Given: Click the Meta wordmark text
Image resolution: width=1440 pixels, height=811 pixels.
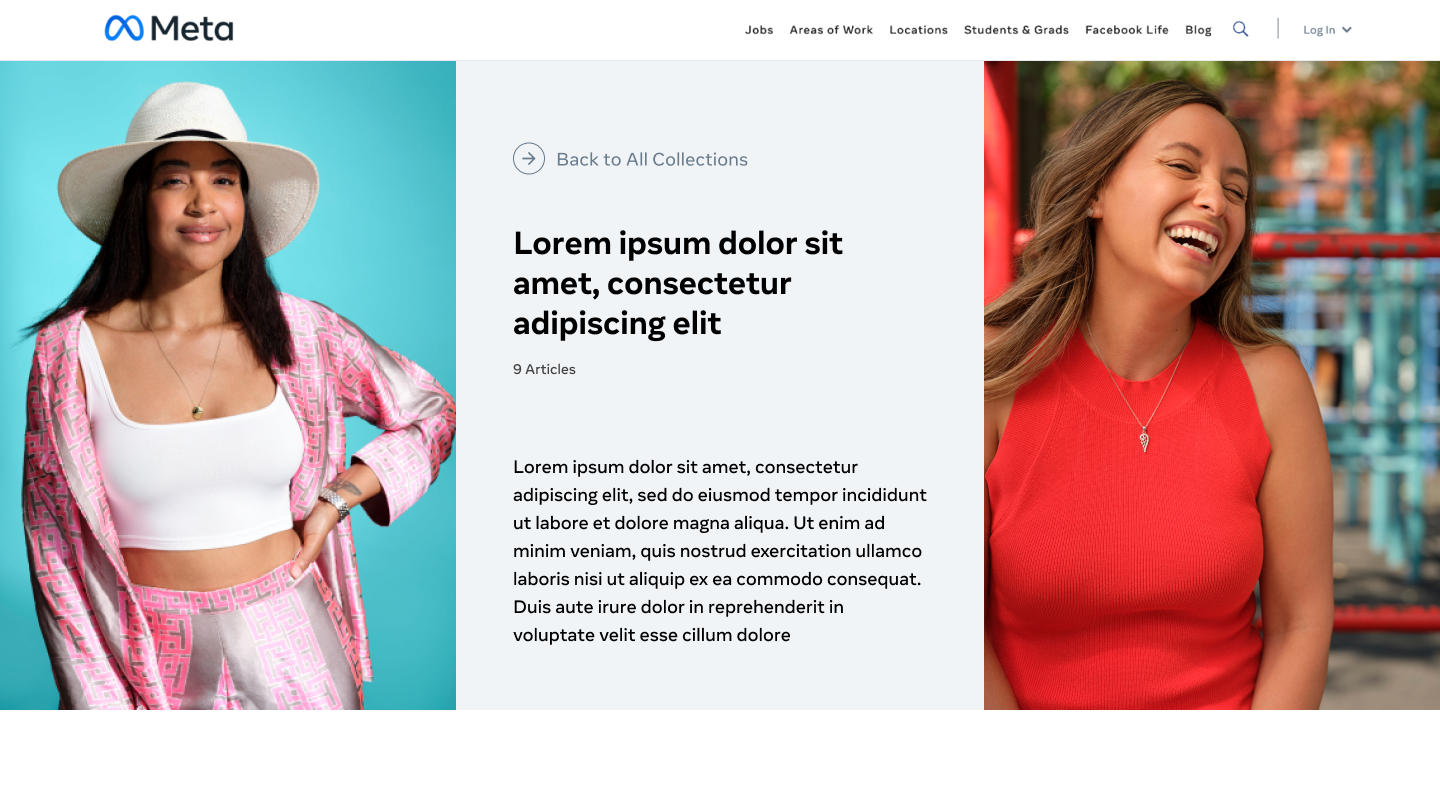Looking at the screenshot, I should coord(192,29).
